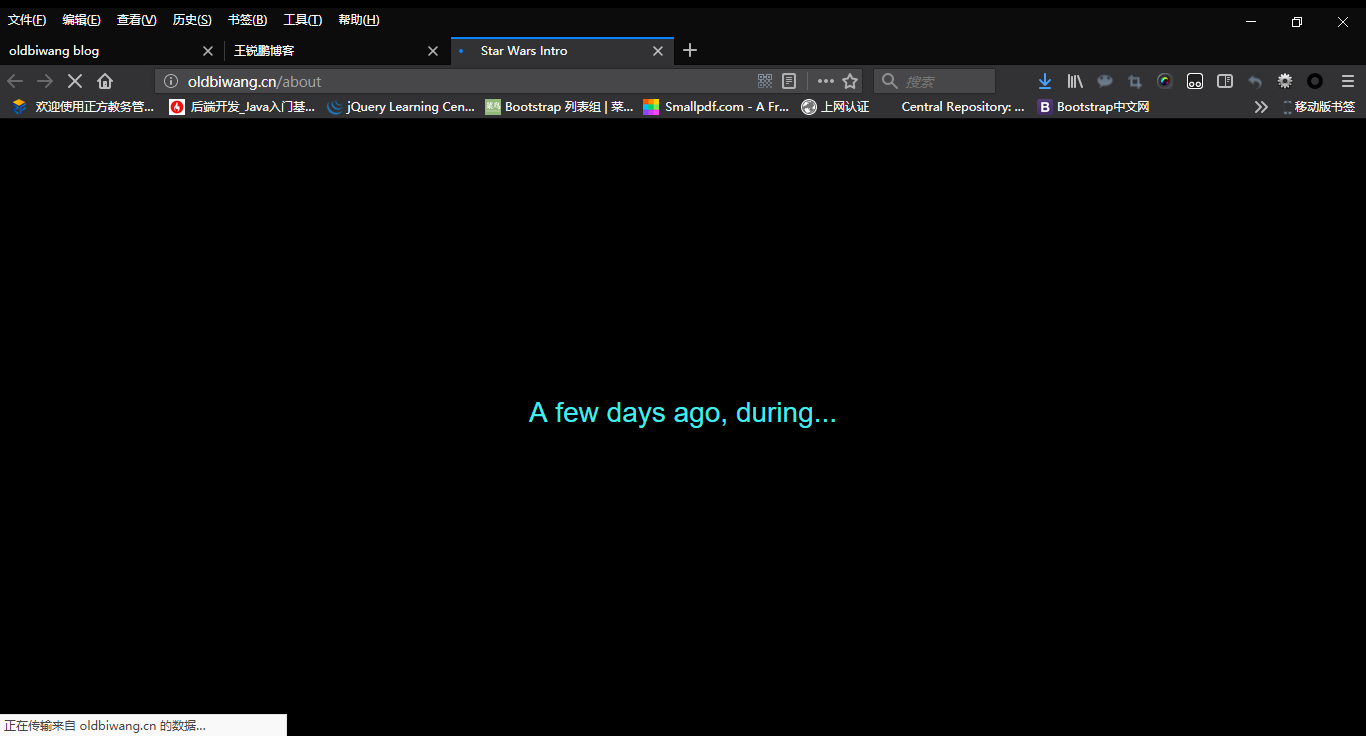Open jQuery Learning Cen... bookmark
Screen dimensions: 1366x736
click(400, 107)
